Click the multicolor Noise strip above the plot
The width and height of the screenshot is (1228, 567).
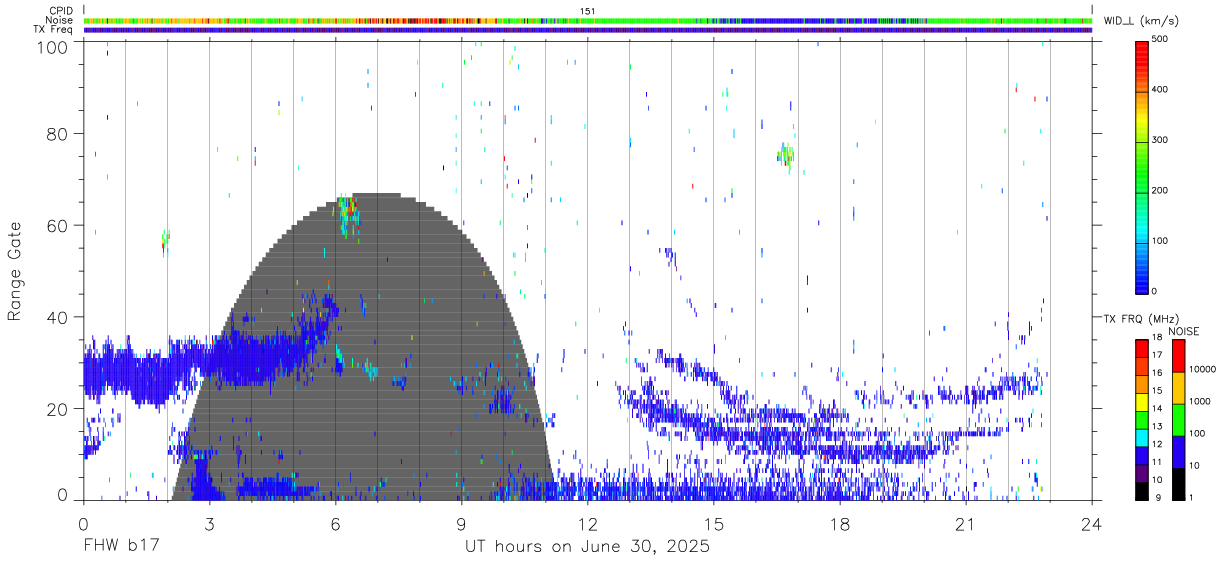click(588, 20)
